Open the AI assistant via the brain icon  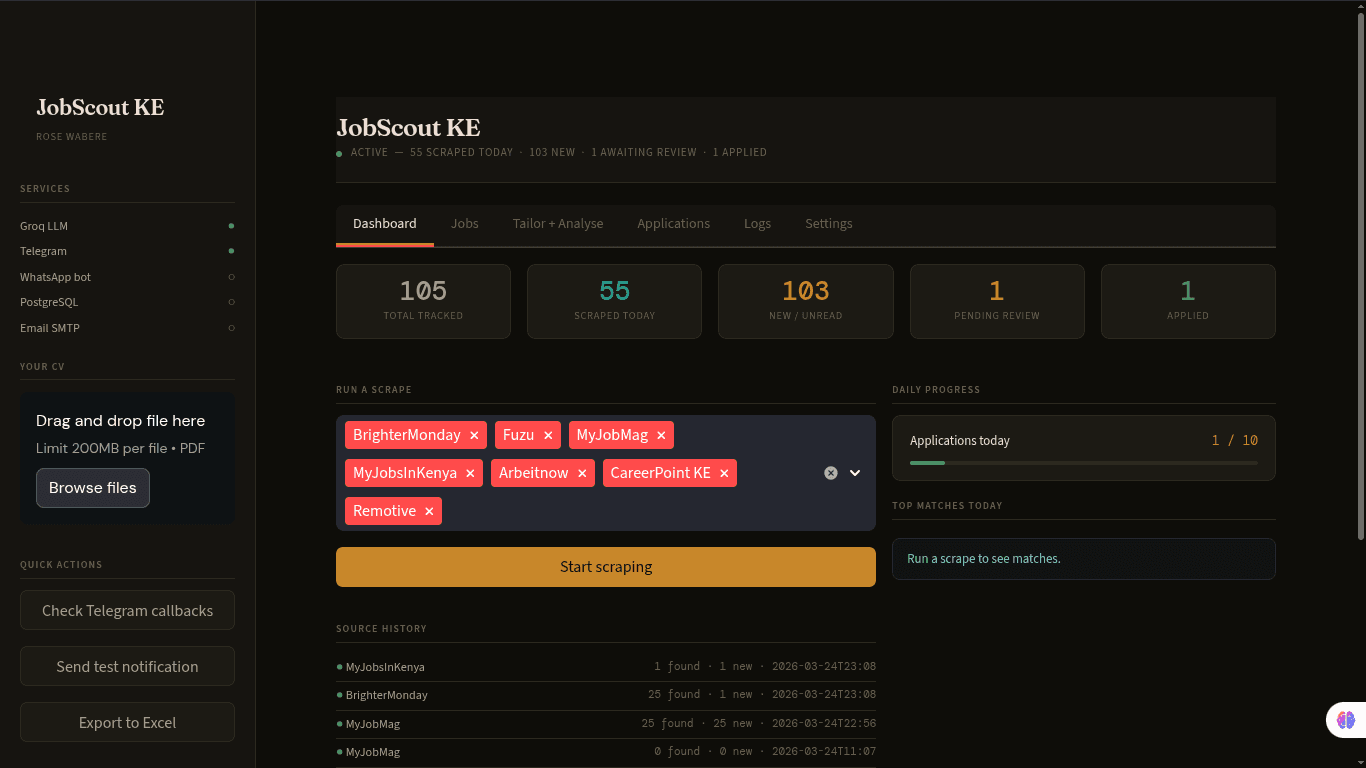tap(1345, 720)
